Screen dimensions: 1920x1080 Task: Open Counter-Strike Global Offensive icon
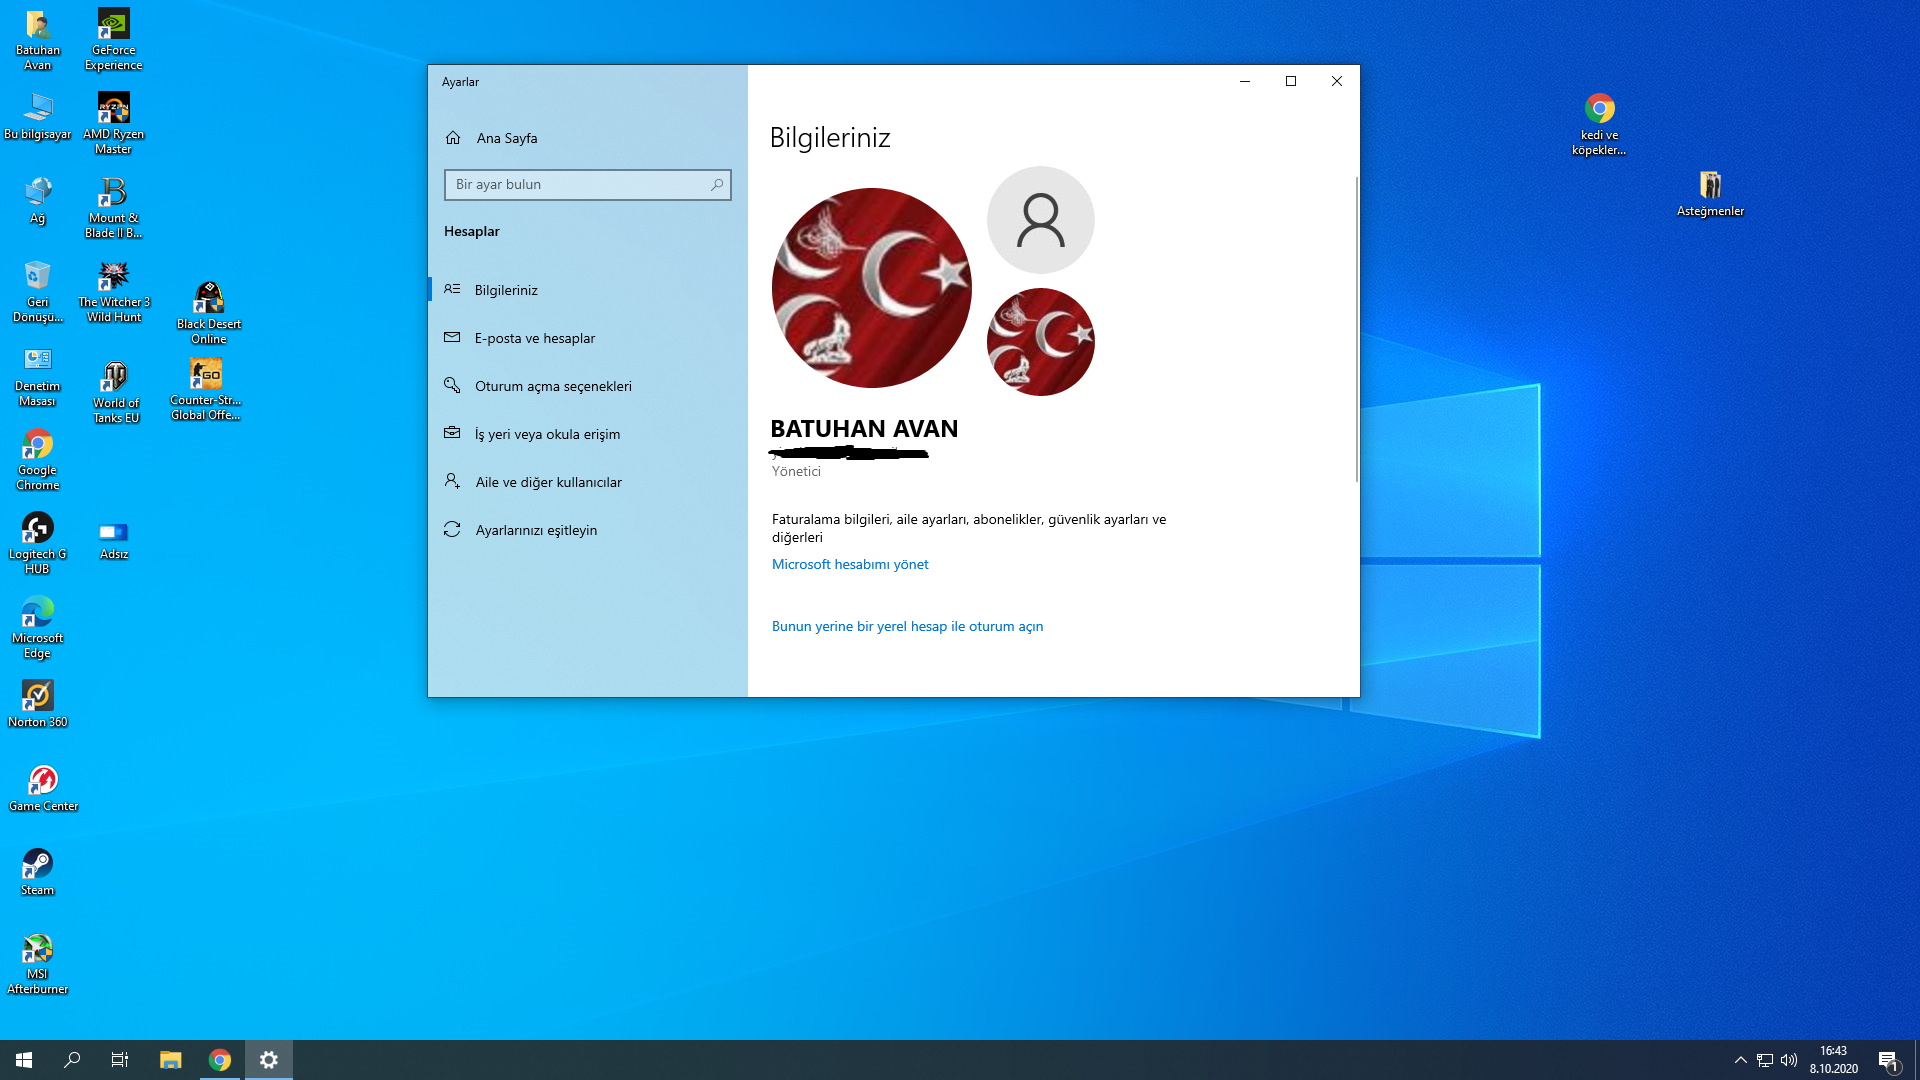click(206, 375)
